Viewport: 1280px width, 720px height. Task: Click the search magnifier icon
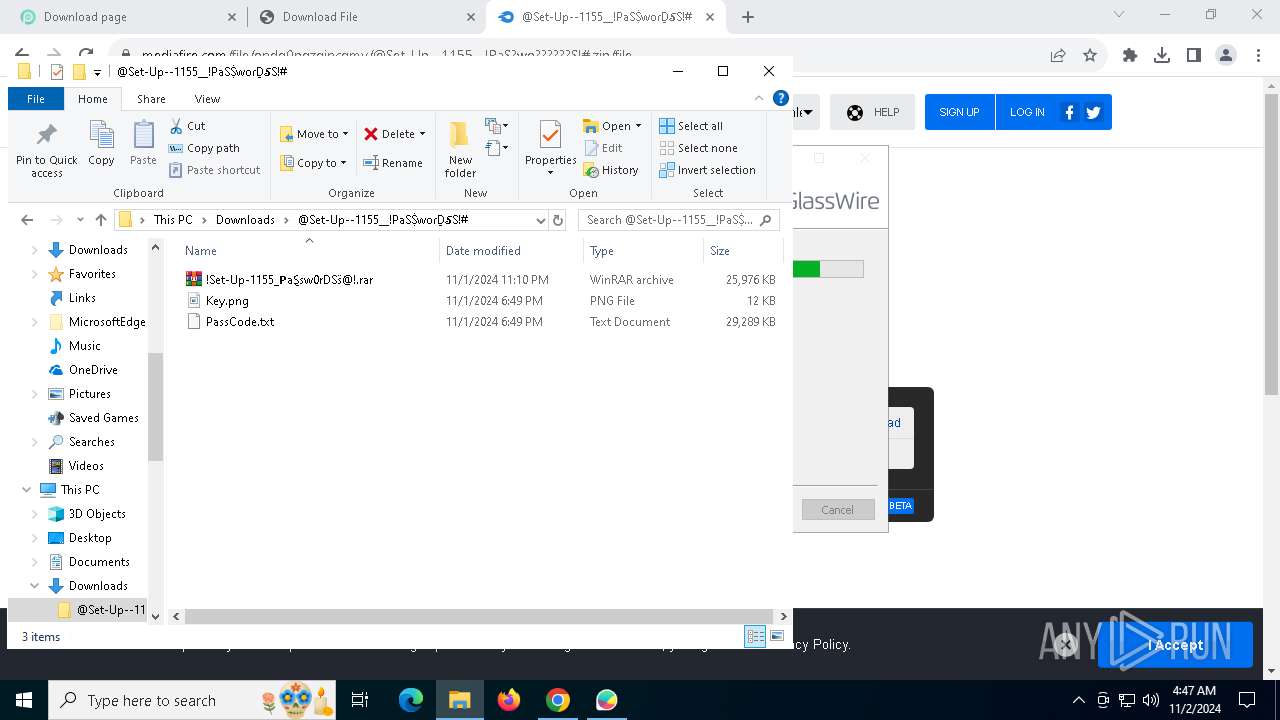(767, 220)
